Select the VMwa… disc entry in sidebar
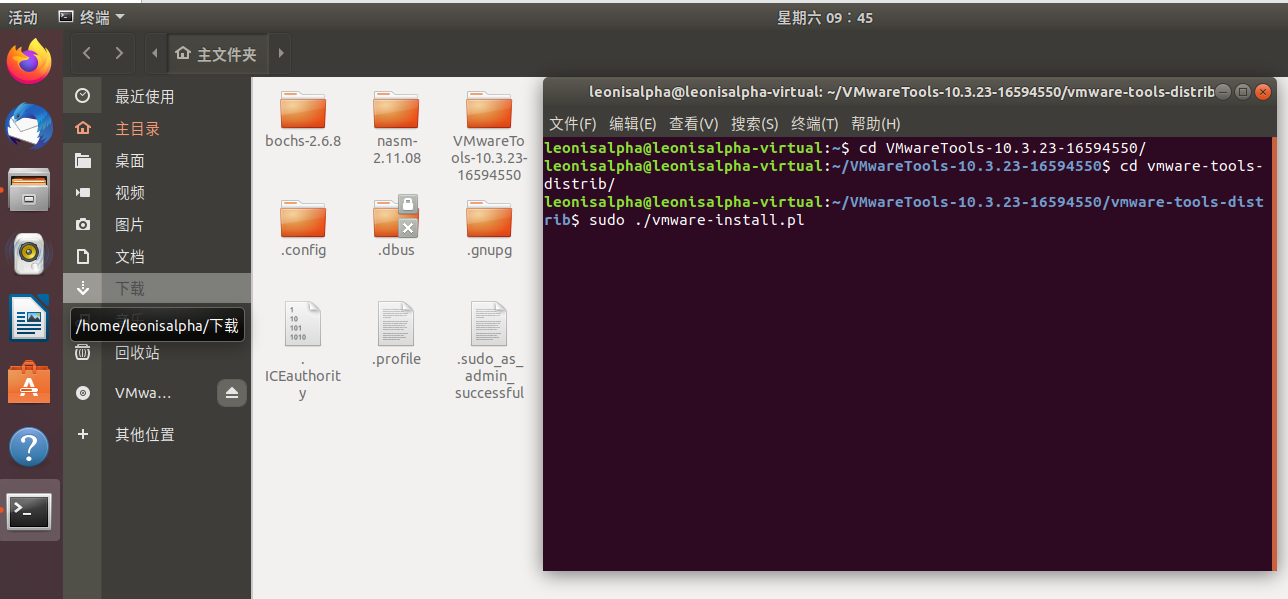The image size is (1288, 599). point(143,393)
